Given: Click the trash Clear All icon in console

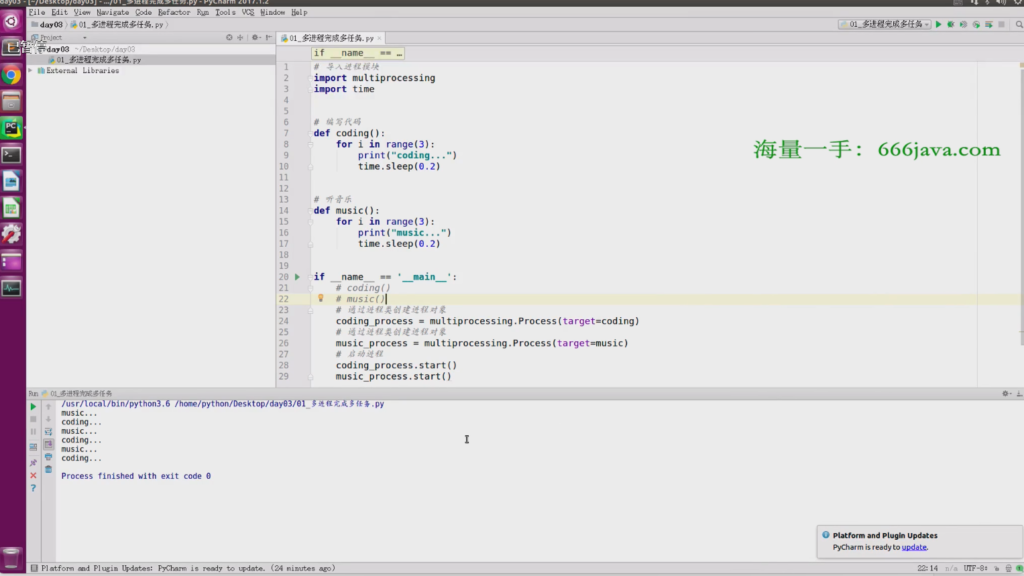Looking at the screenshot, I should click(x=48, y=469).
